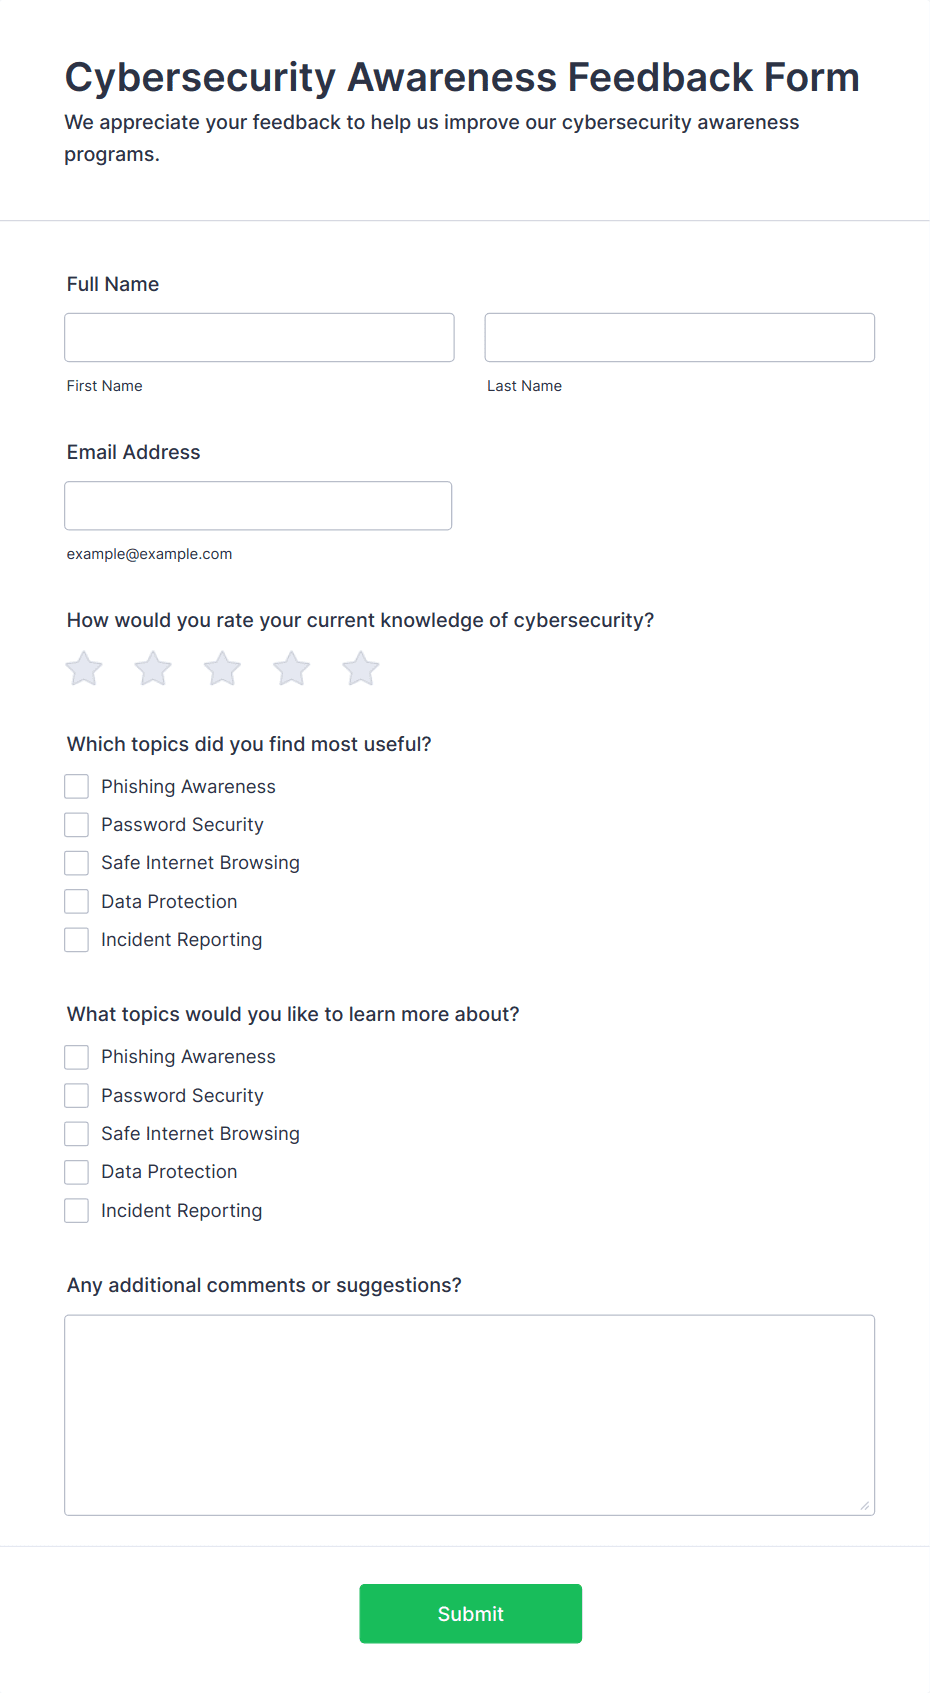
Task: Click the Email Address field
Action: click(258, 506)
